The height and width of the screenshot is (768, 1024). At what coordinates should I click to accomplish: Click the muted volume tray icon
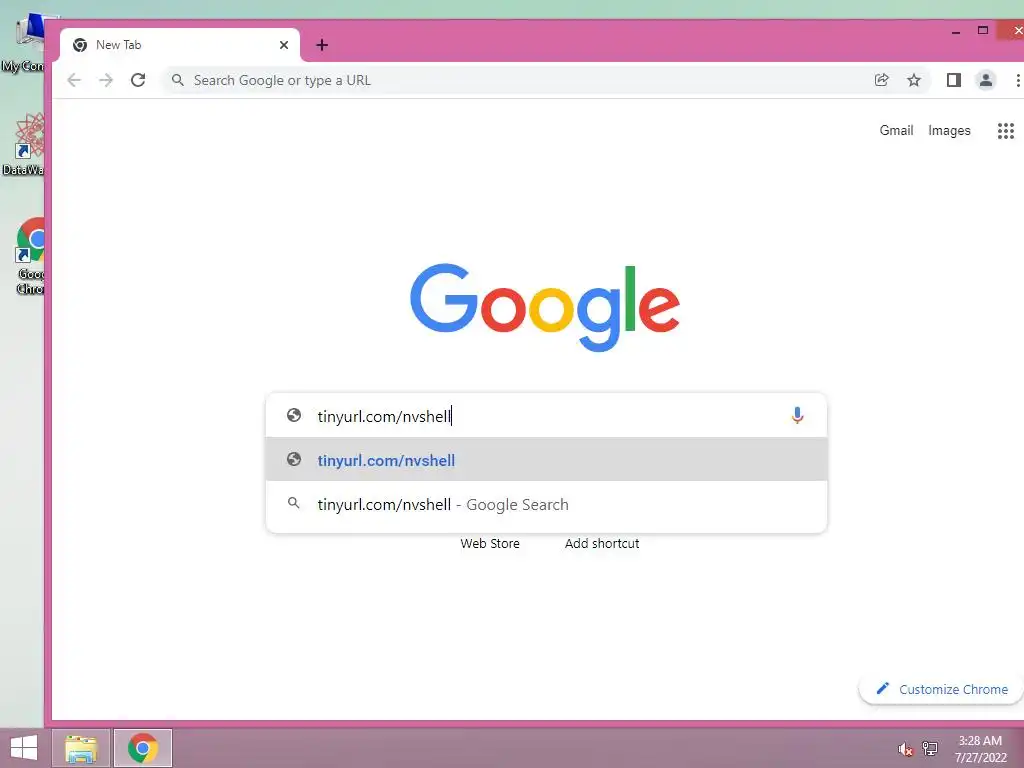click(x=904, y=749)
